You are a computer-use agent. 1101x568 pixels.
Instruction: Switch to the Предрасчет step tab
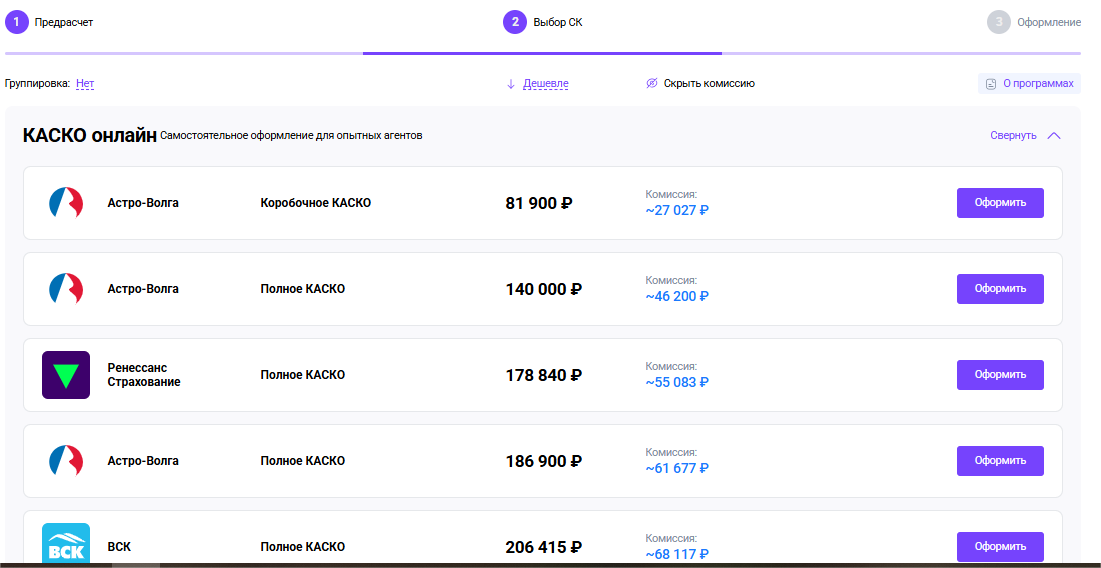(x=64, y=22)
